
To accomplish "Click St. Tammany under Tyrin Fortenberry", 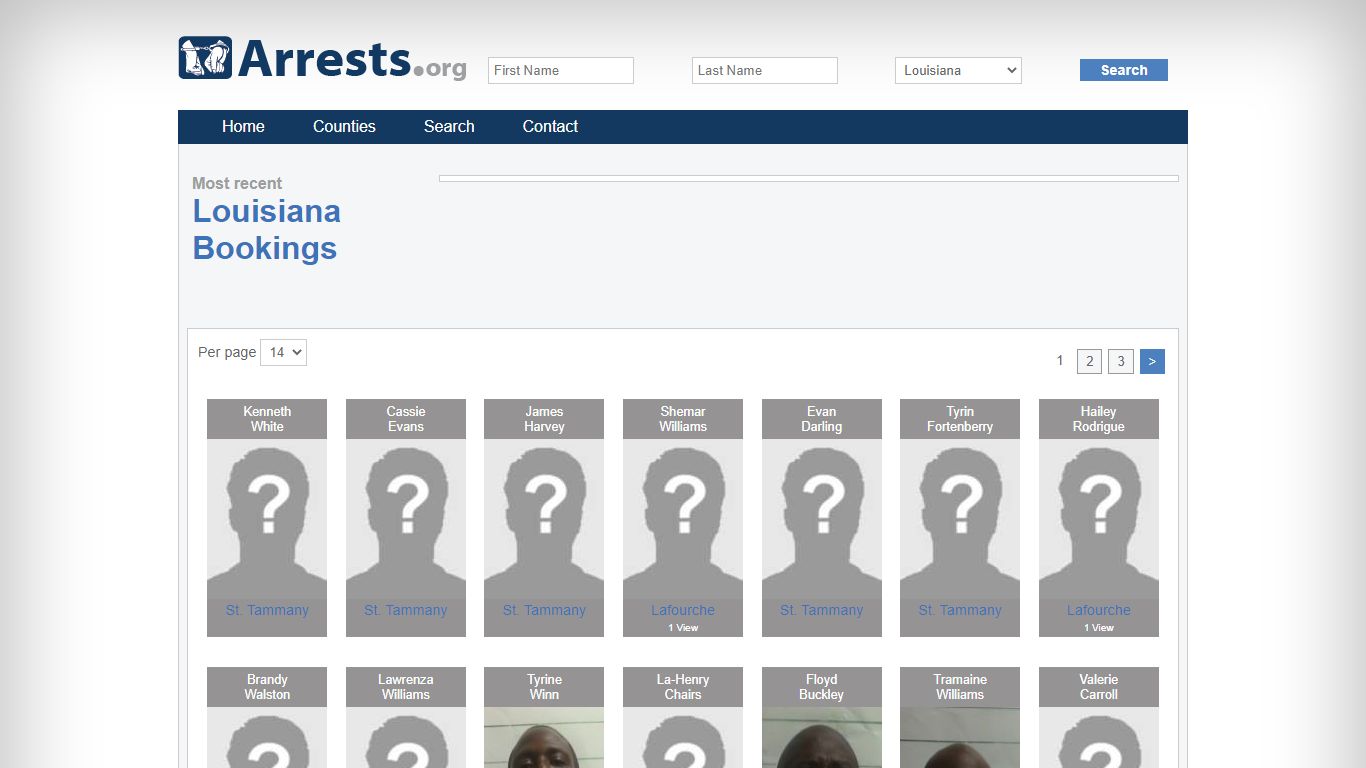I will [x=960, y=610].
